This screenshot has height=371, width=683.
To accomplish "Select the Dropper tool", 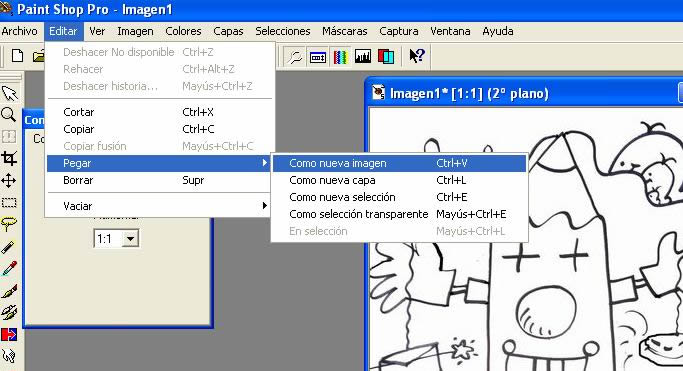I will pos(9,269).
